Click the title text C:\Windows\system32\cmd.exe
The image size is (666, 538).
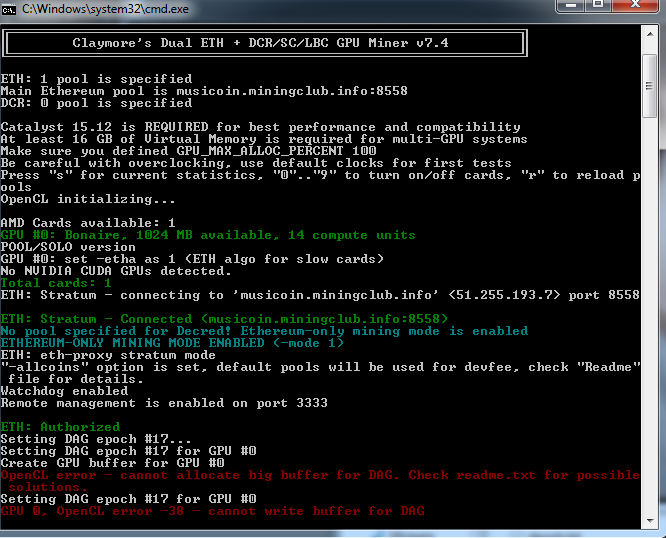(105, 9)
